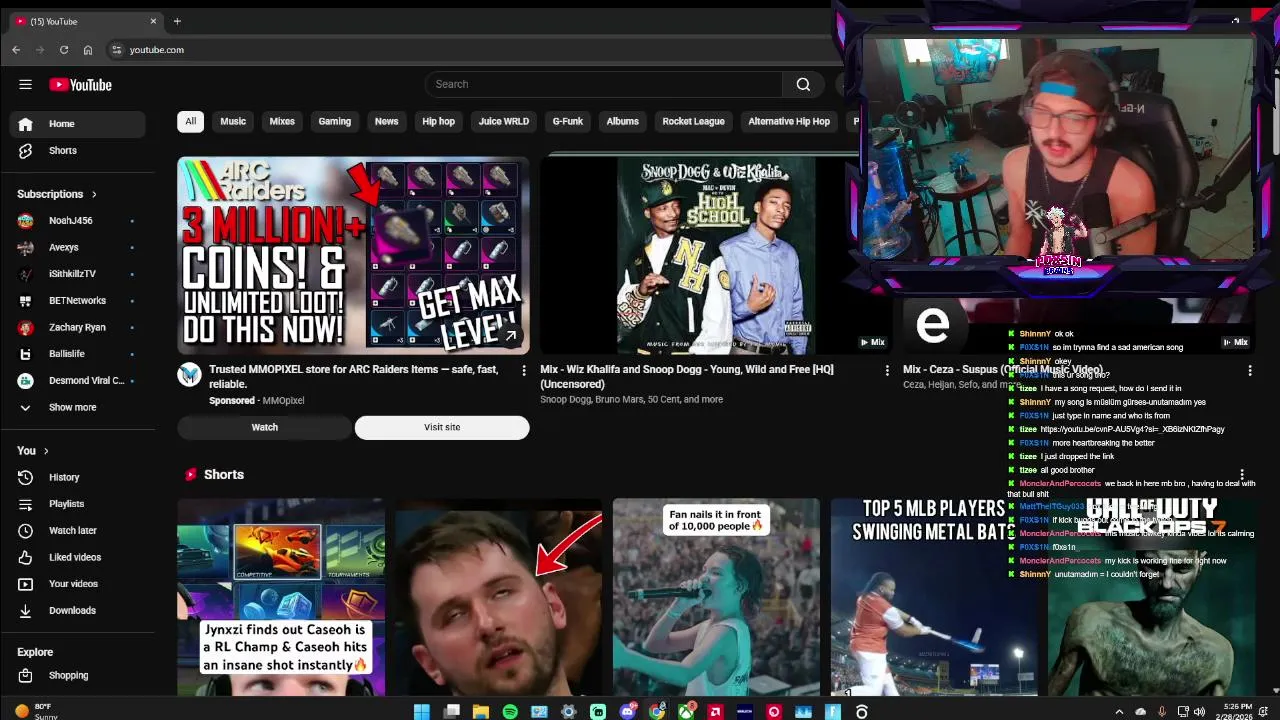1280x720 pixels.
Task: Open options menu for MMOPIXEL ad
Action: pos(523,370)
